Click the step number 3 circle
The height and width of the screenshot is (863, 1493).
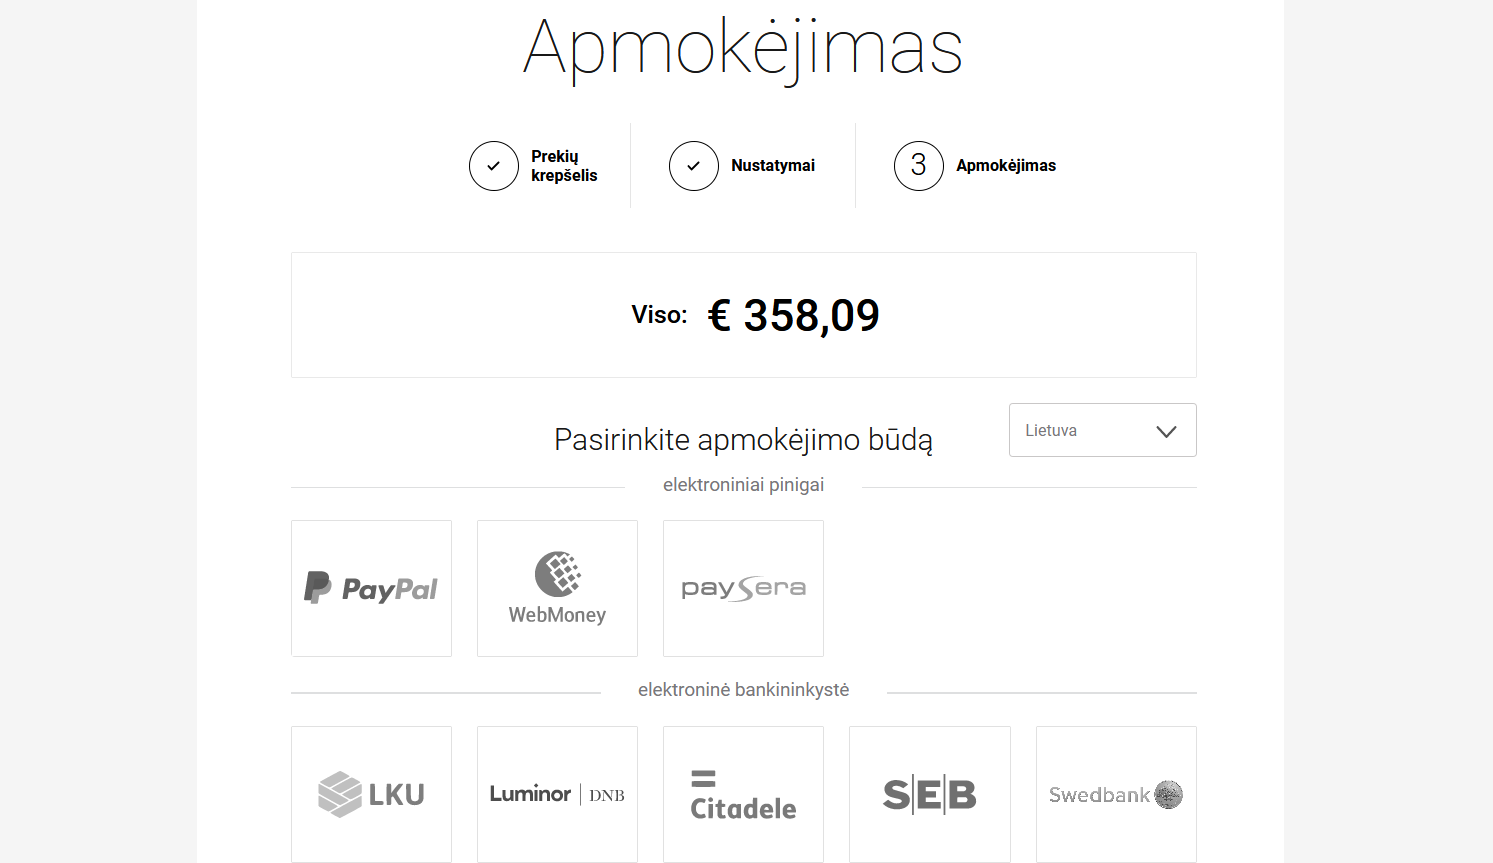919,166
